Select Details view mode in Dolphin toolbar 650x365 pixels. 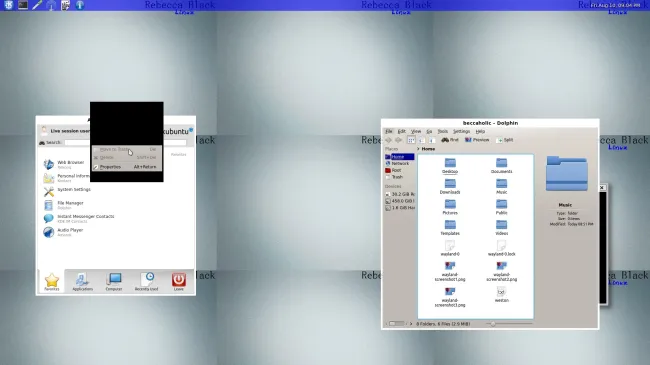[x=422, y=140]
